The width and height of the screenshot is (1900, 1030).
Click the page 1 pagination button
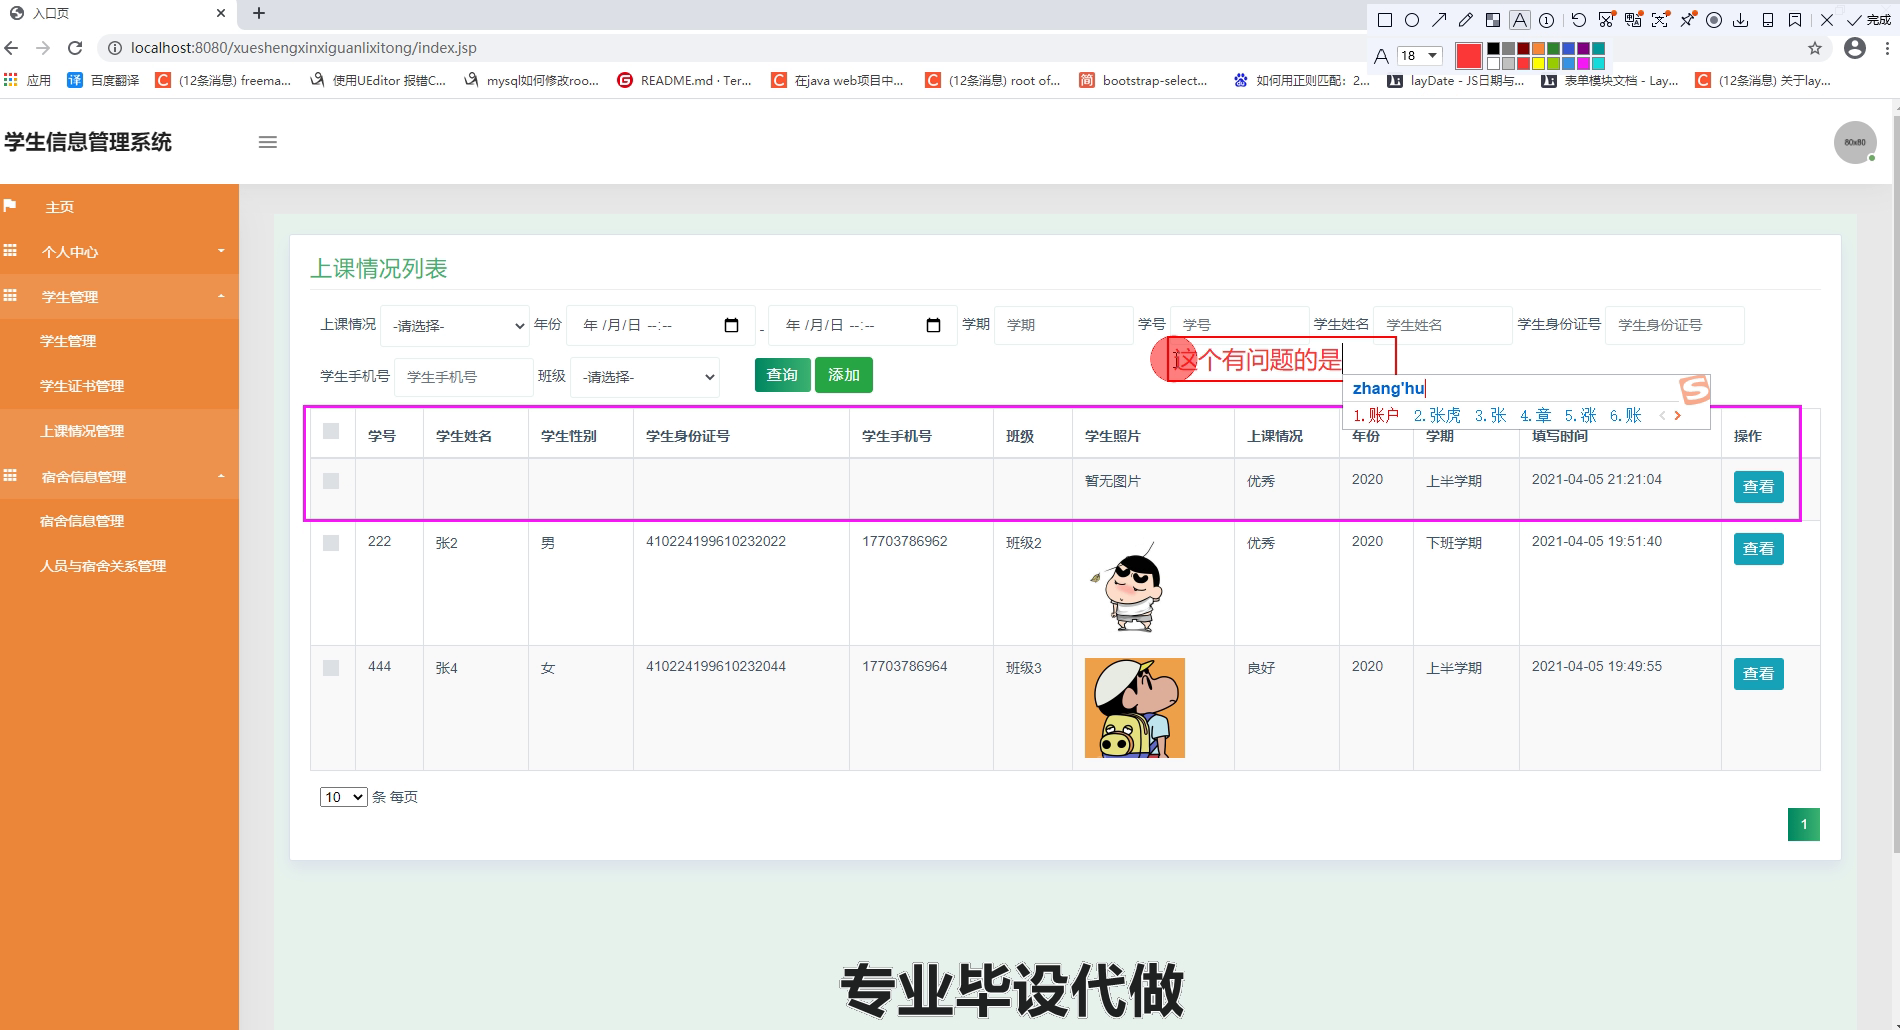point(1804,825)
